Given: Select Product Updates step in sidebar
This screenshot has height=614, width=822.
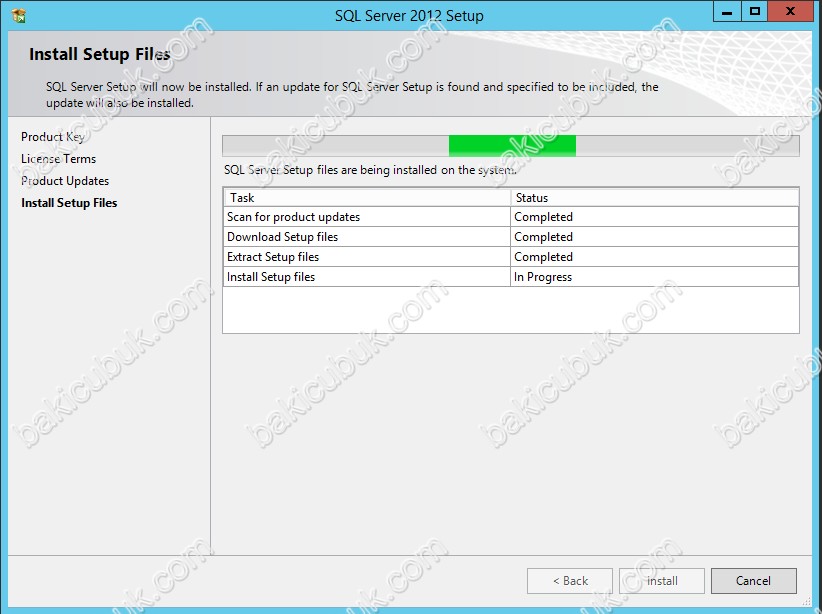Looking at the screenshot, I should click(x=65, y=181).
